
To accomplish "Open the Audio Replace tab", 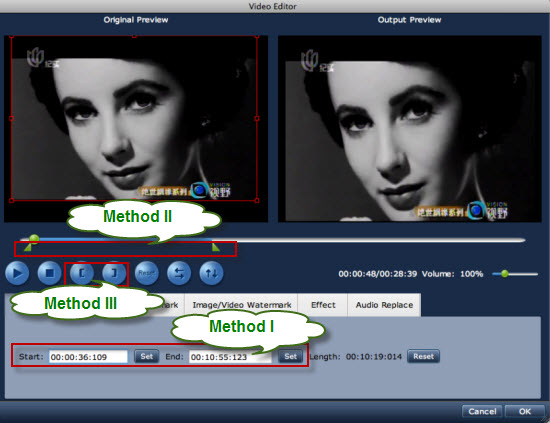I will click(384, 305).
